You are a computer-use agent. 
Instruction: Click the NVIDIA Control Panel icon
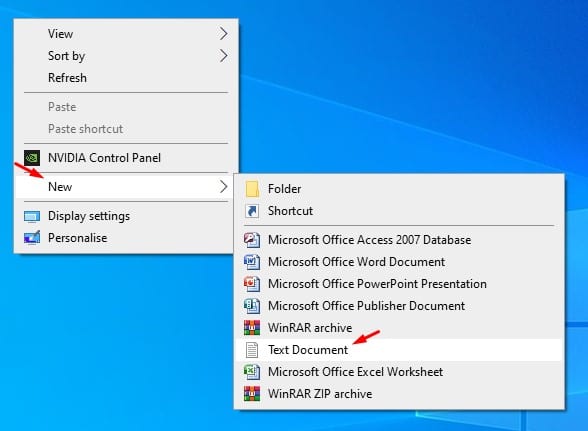point(32,158)
